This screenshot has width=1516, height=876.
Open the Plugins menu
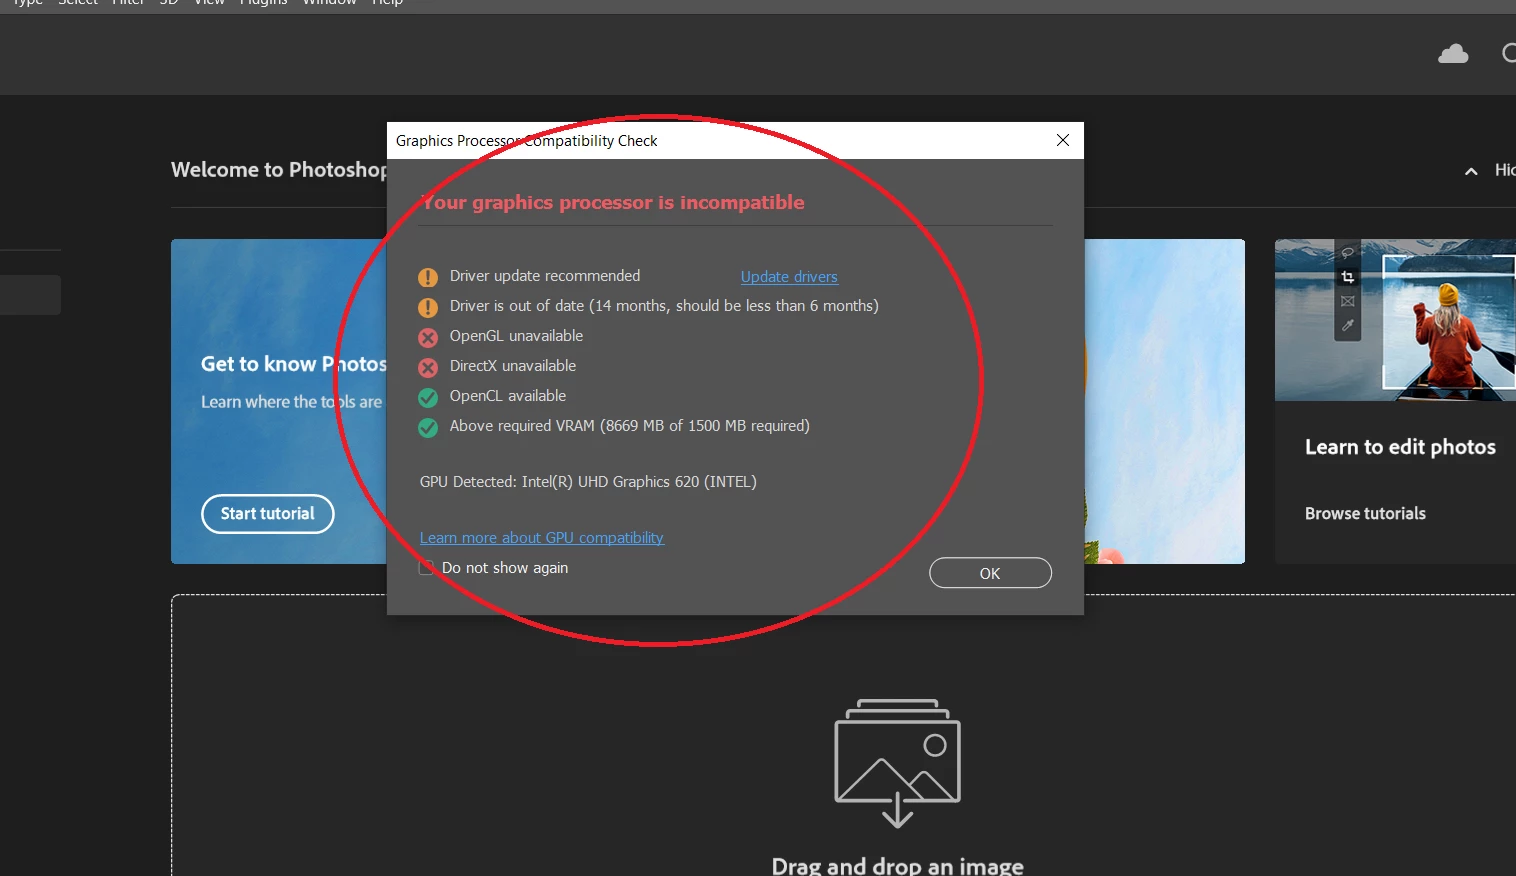click(263, 3)
